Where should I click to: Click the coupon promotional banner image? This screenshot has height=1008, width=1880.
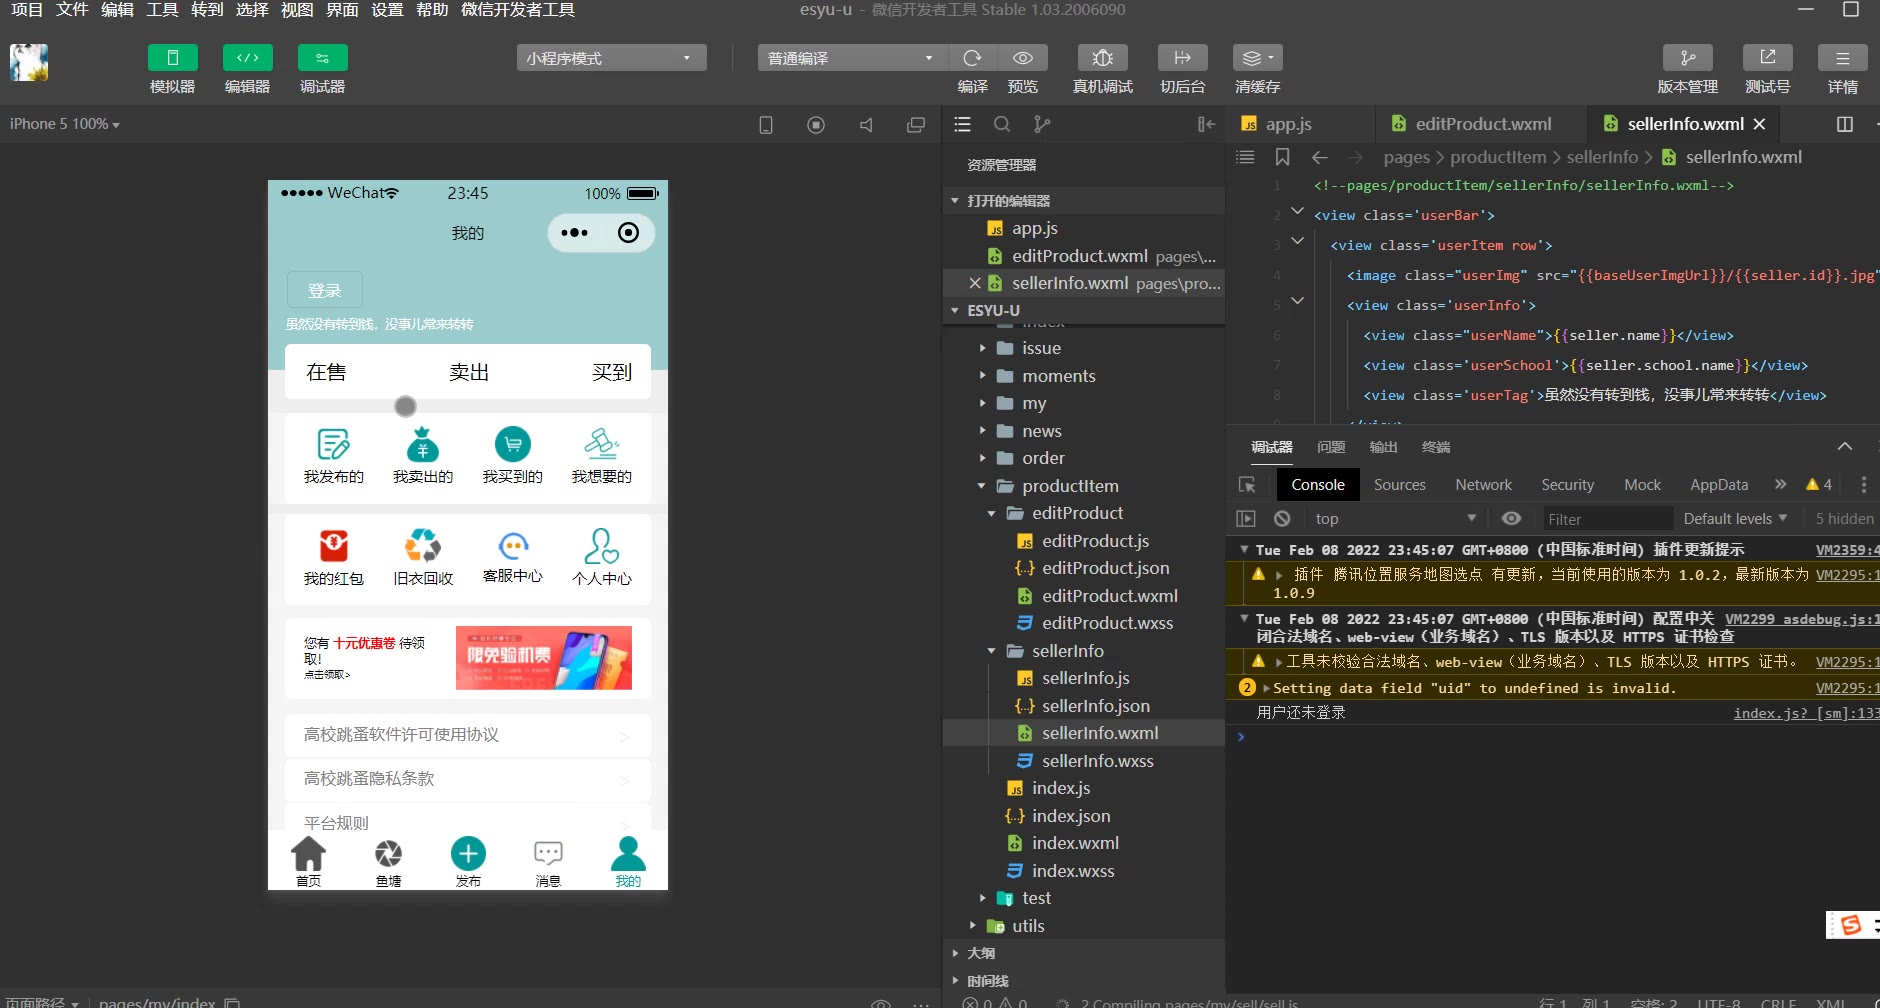tap(544, 658)
